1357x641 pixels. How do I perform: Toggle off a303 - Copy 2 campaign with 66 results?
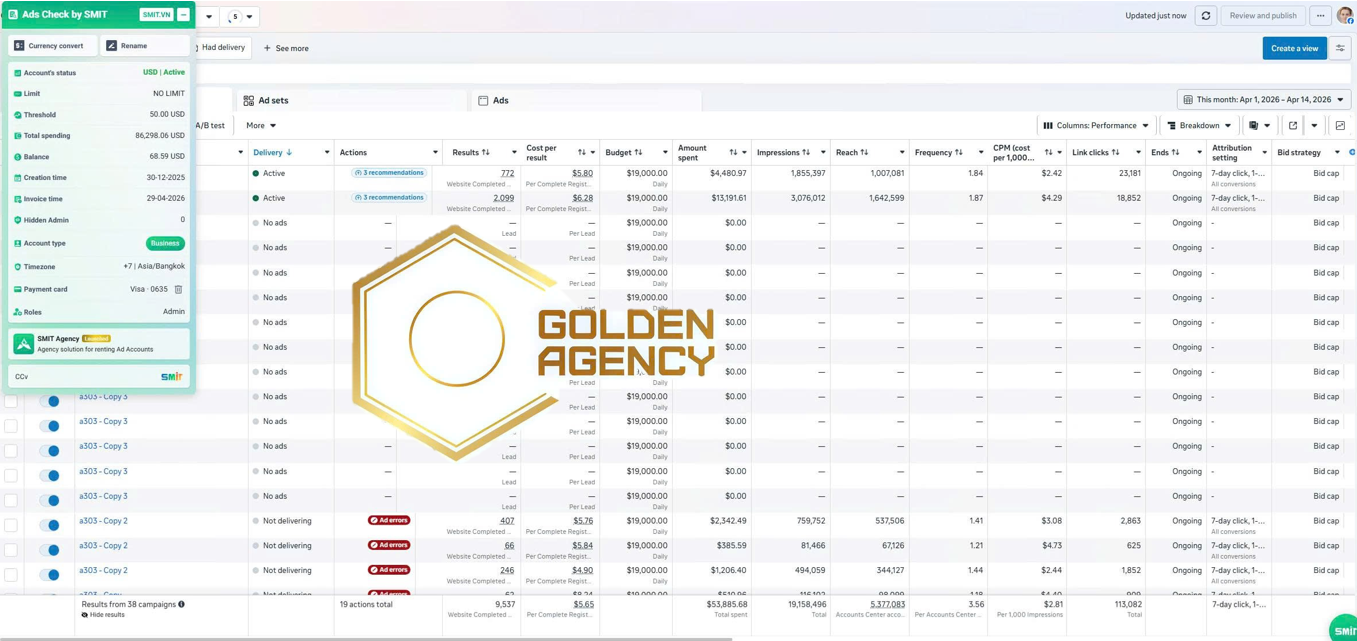pyautogui.click(x=49, y=550)
